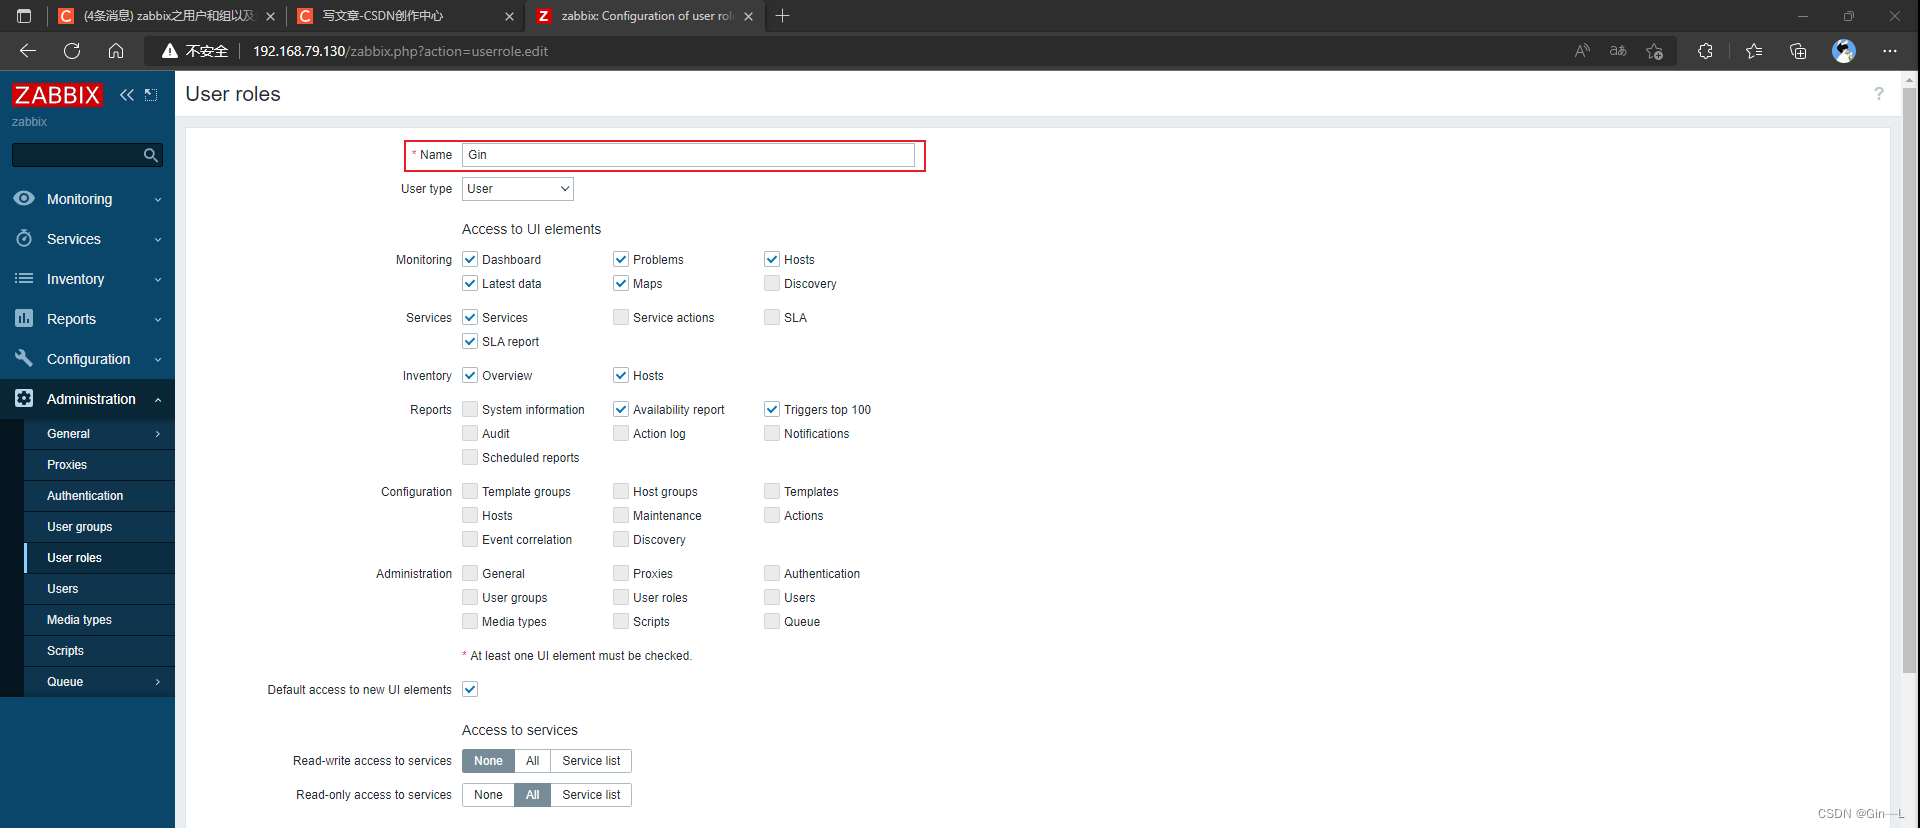Check the Scheduled reports checkbox
Screen dimensions: 1920x828
pos(470,457)
